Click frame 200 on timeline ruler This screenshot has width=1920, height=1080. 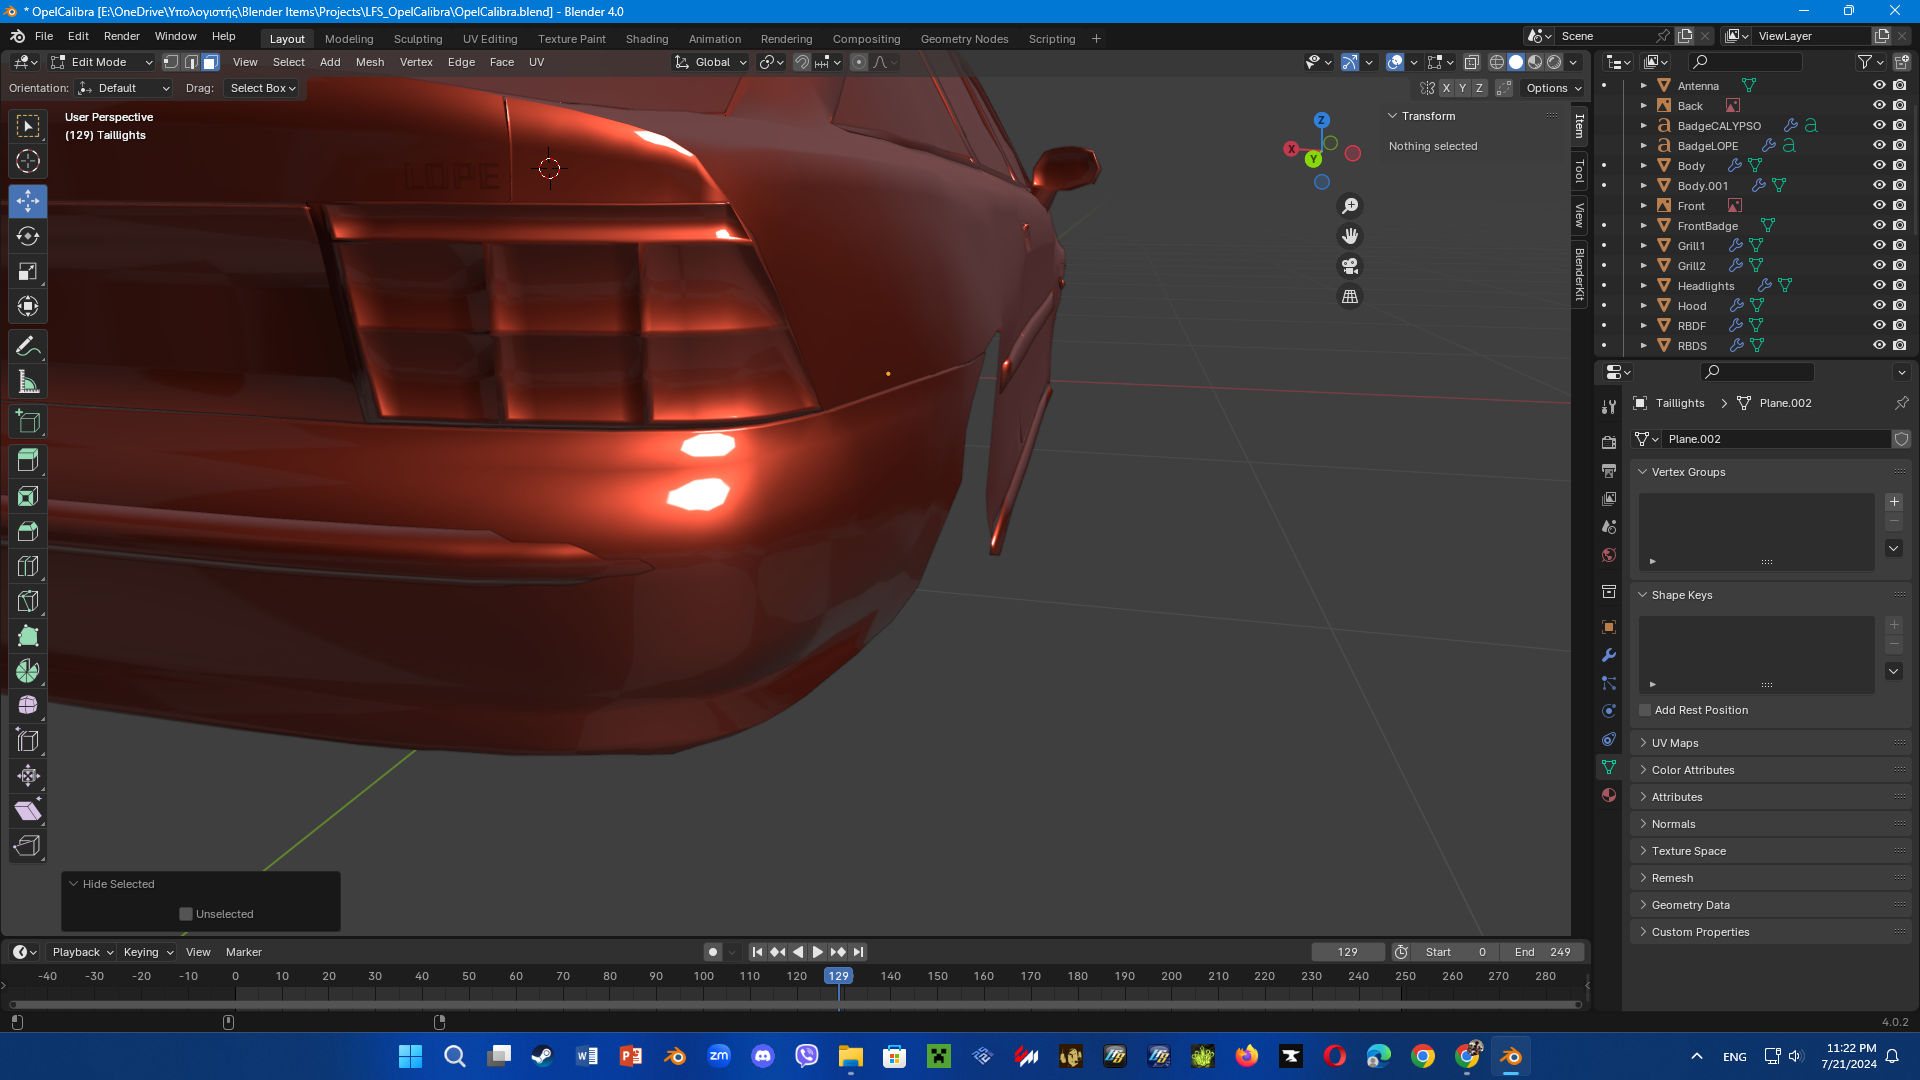(x=1171, y=976)
